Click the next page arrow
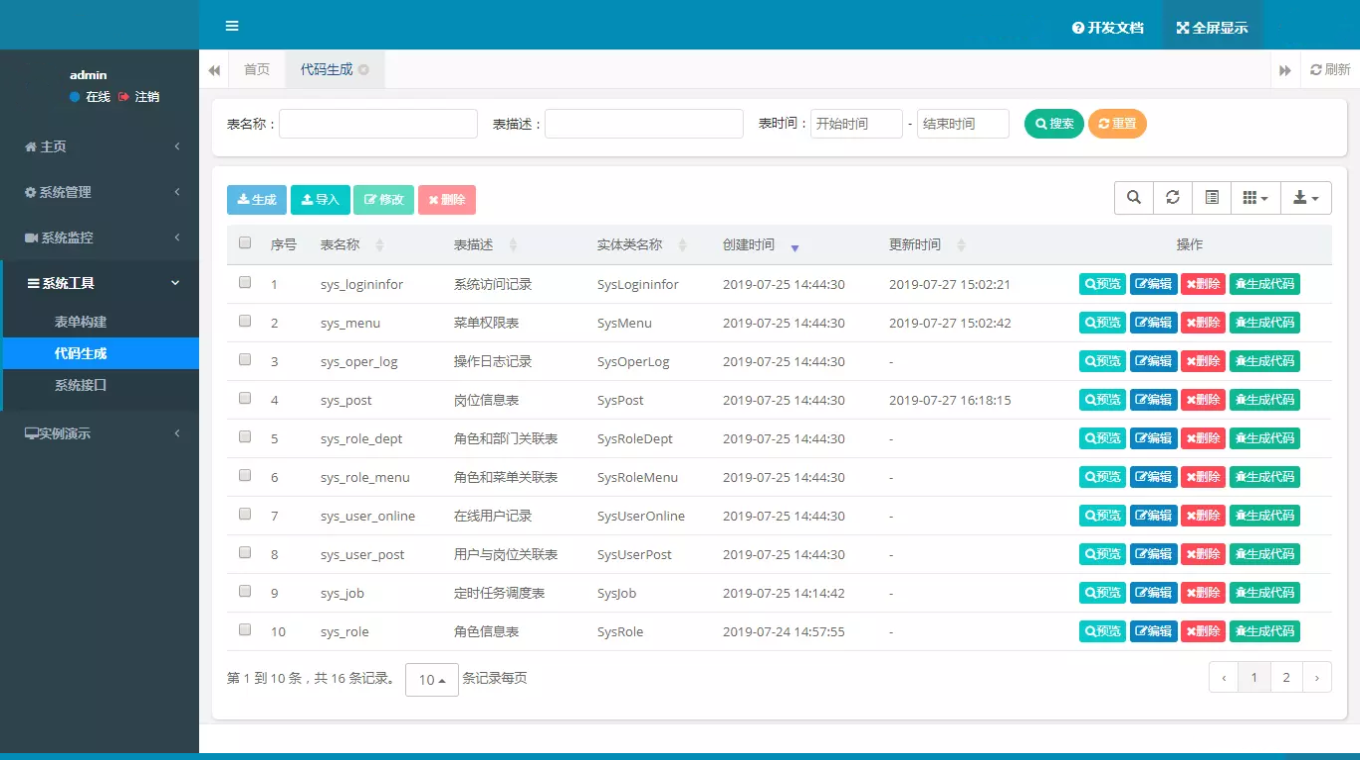The height and width of the screenshot is (760, 1360). point(1317,678)
